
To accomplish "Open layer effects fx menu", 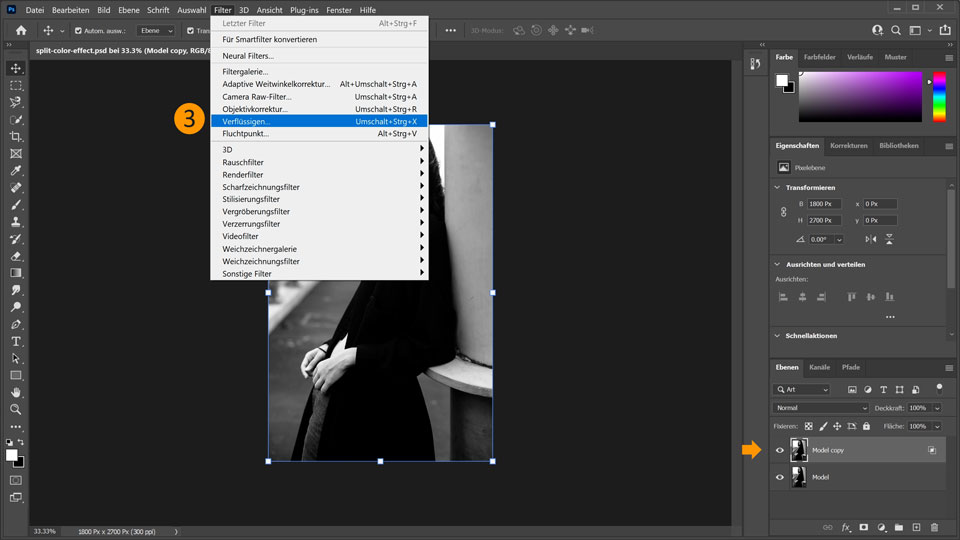I will coord(846,527).
